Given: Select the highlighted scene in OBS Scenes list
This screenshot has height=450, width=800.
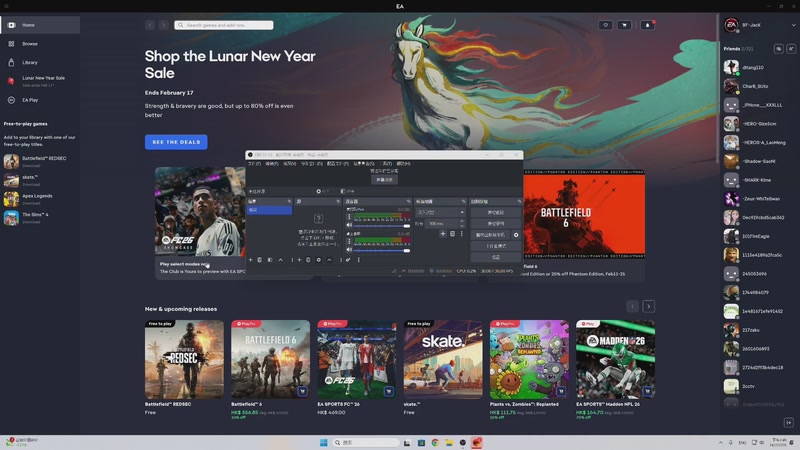Looking at the screenshot, I should click(x=269, y=210).
